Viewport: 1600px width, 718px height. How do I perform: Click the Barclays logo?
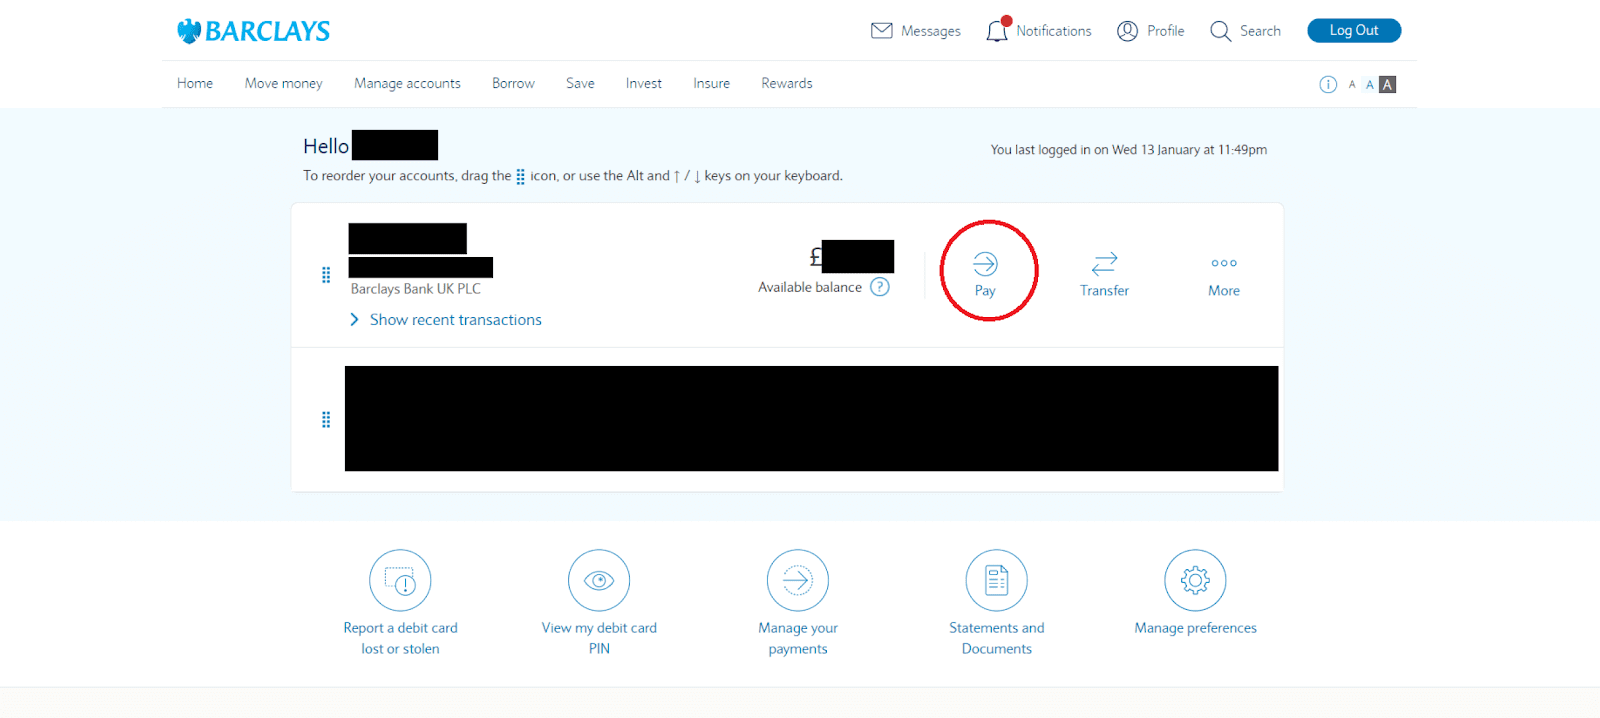tap(253, 31)
